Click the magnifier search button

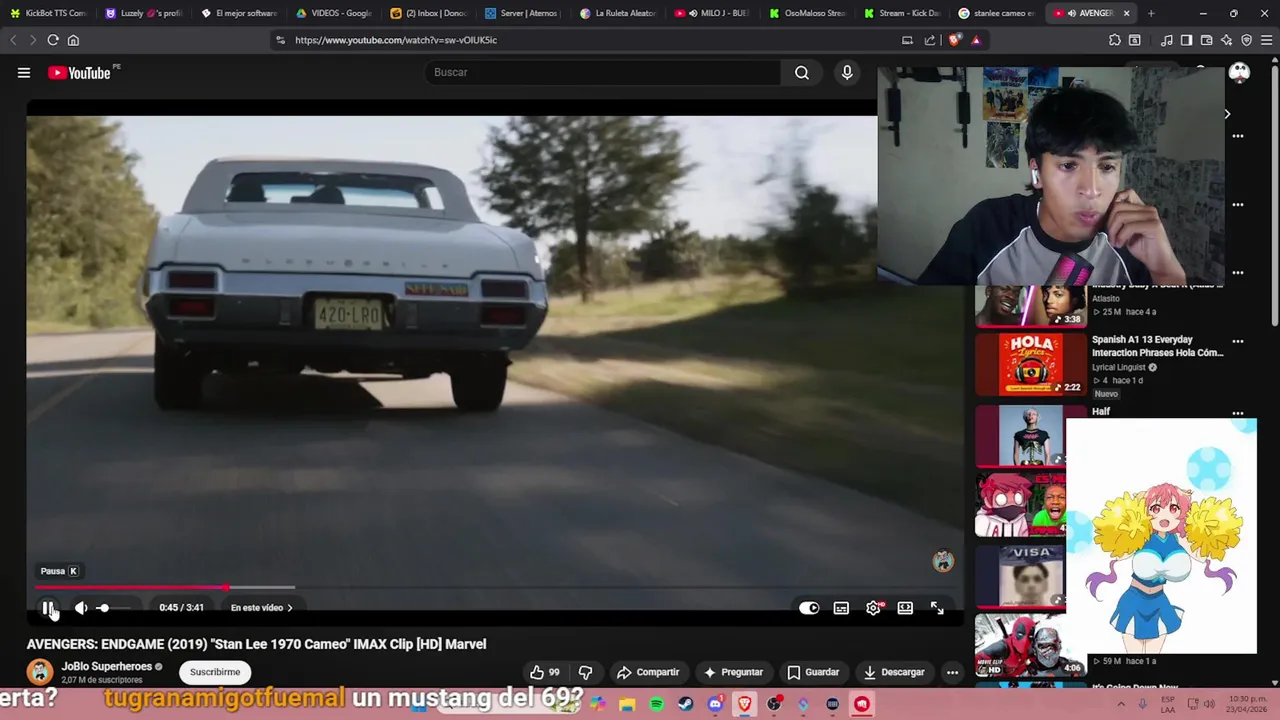click(x=802, y=72)
